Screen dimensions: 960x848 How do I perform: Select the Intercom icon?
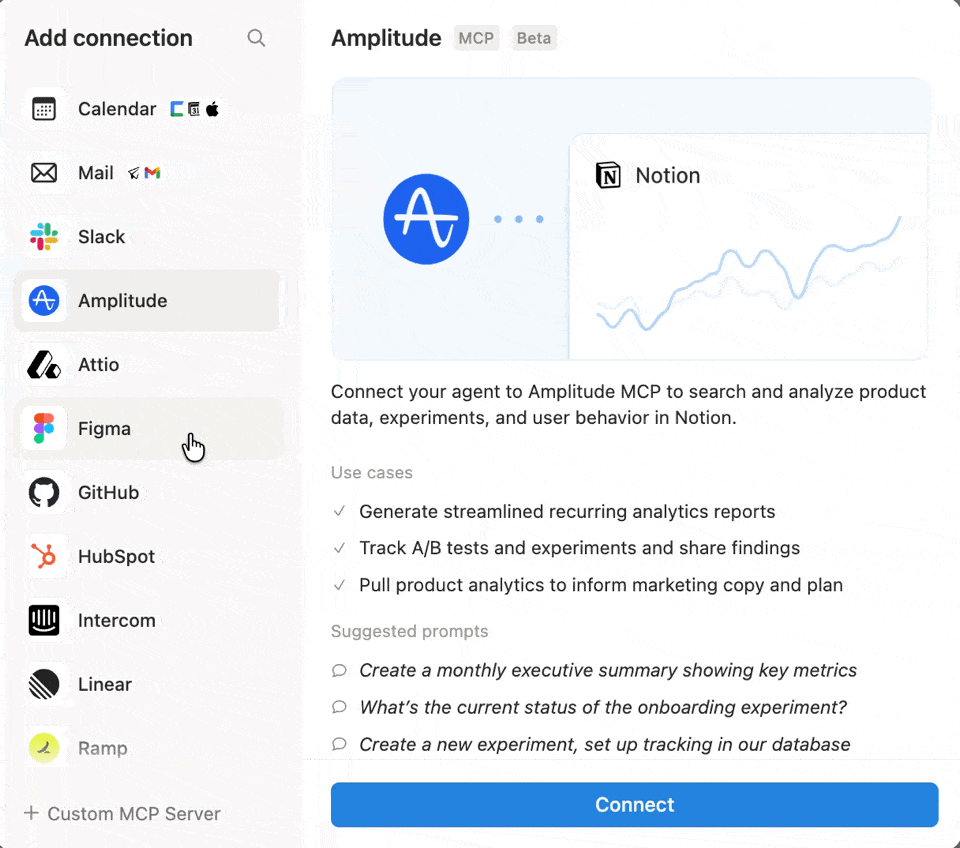tap(44, 621)
